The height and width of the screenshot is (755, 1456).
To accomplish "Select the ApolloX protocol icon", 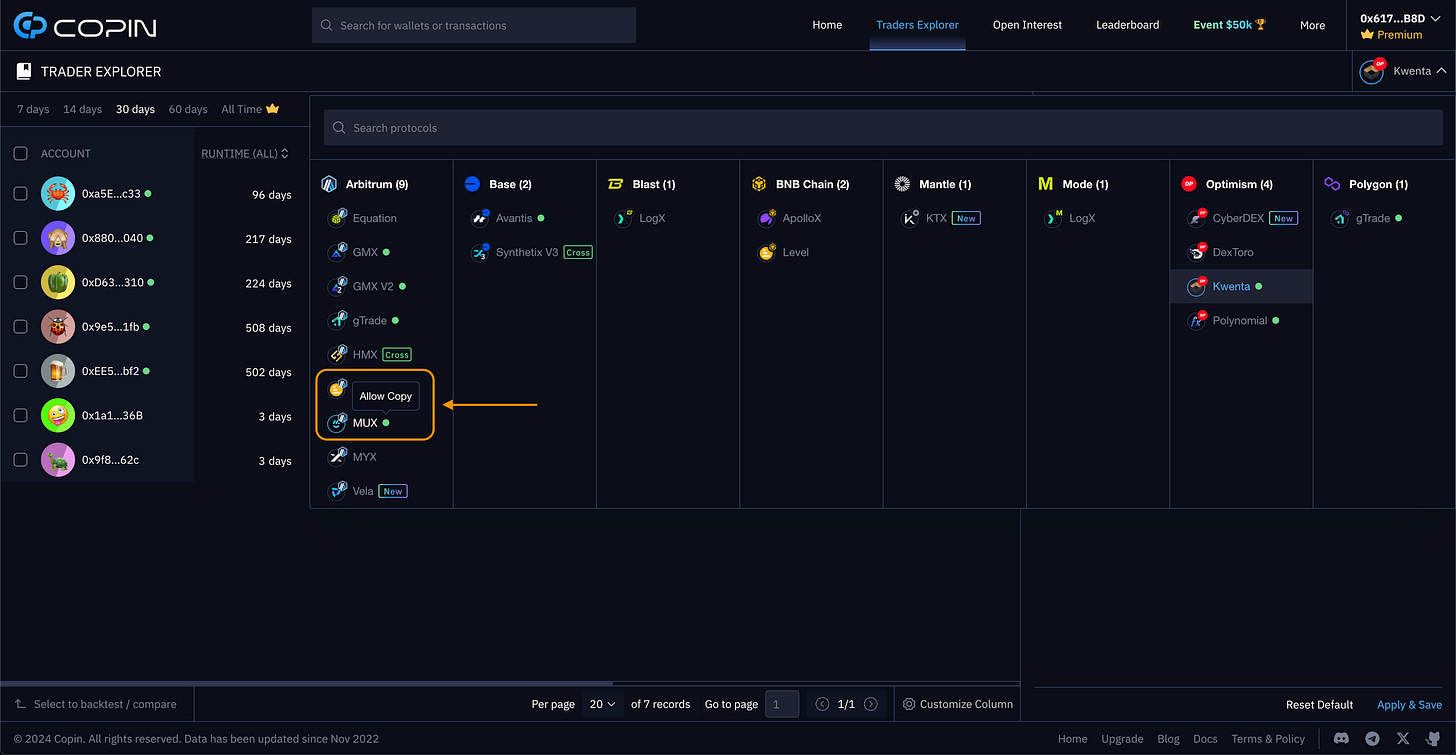I will coord(767,218).
